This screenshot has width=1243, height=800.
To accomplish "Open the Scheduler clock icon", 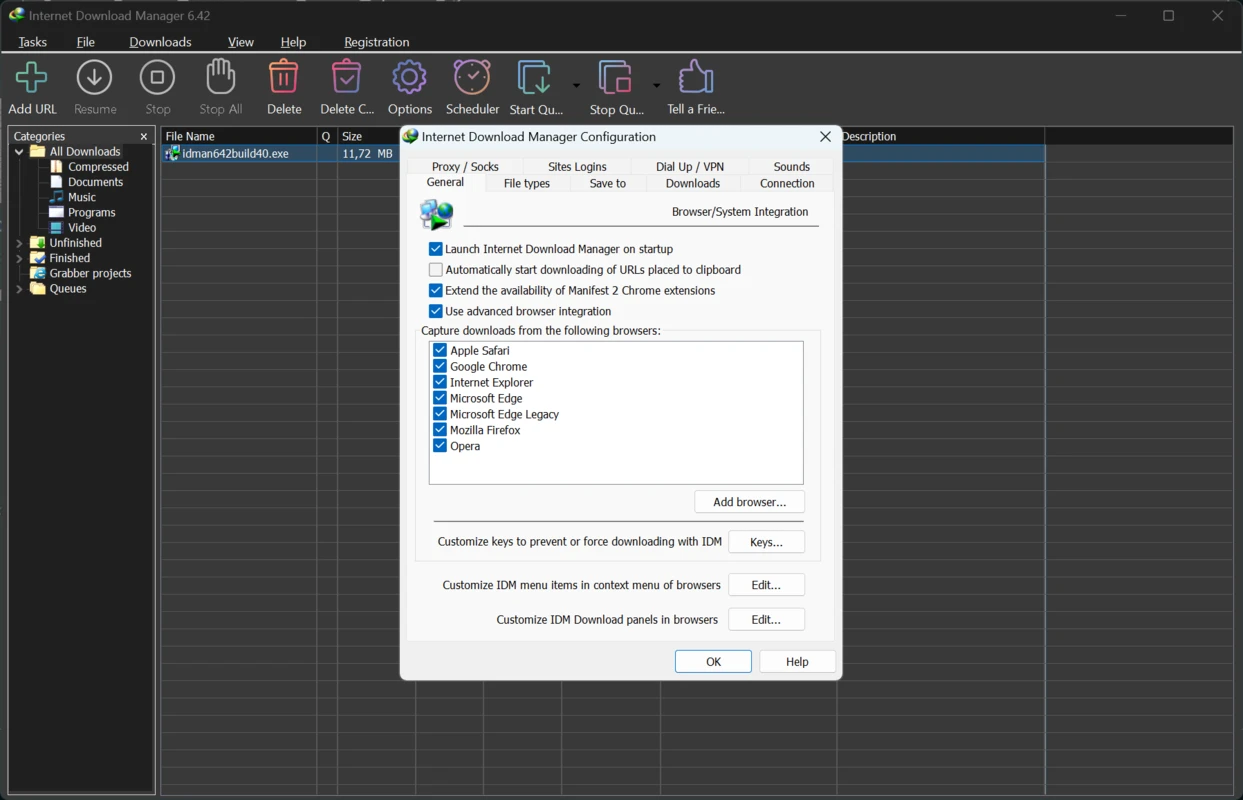I will tap(472, 78).
